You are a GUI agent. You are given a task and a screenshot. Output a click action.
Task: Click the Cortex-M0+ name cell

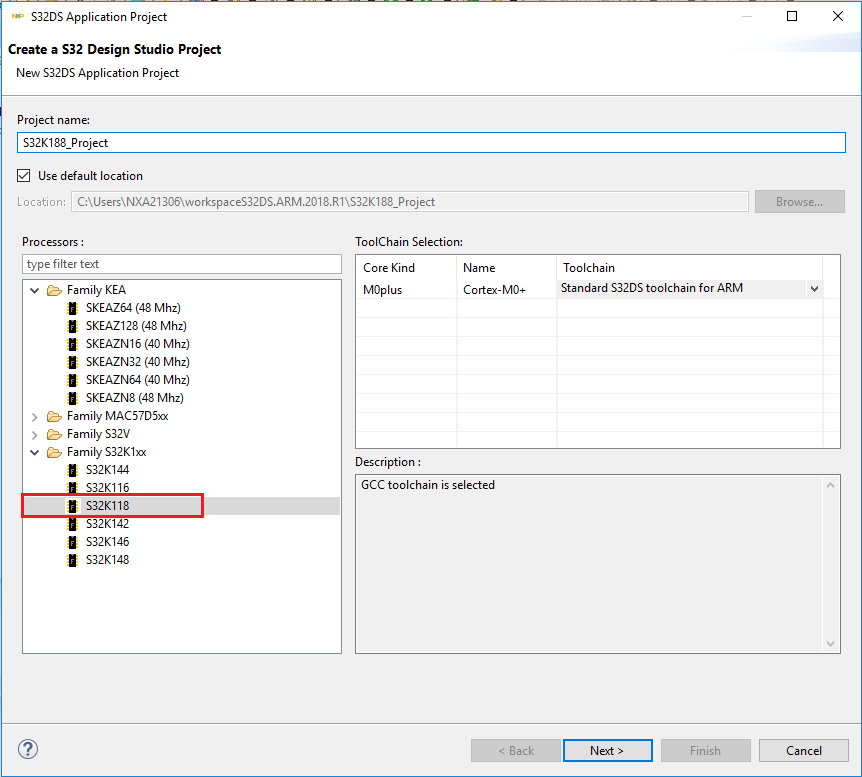point(506,290)
